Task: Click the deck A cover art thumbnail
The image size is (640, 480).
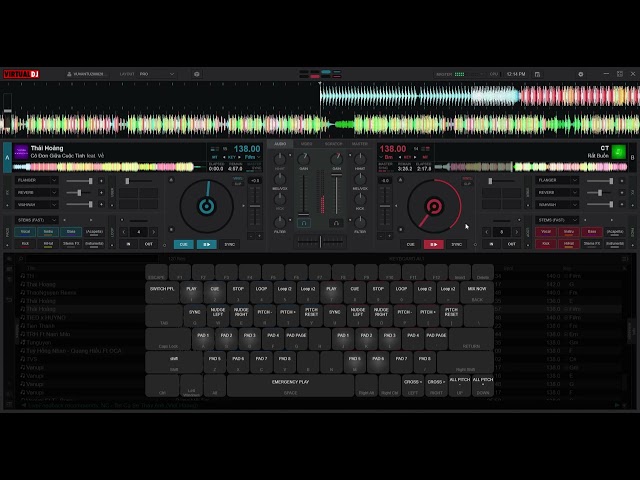Action: 21,152
